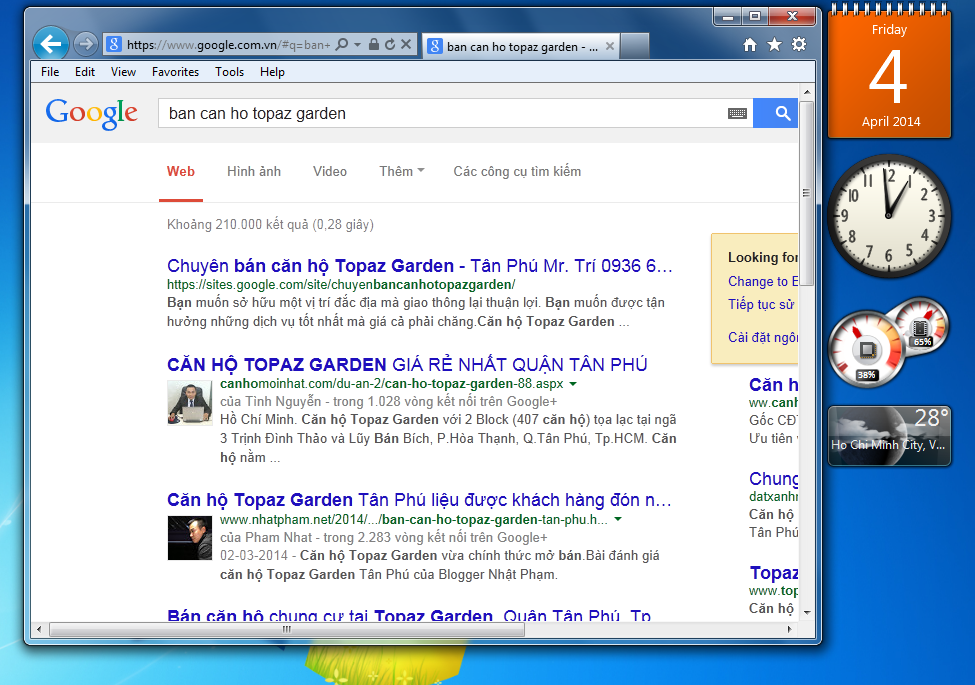Image resolution: width=975 pixels, height=685 pixels.
Task: Click inside the Google search input field
Action: click(x=441, y=114)
